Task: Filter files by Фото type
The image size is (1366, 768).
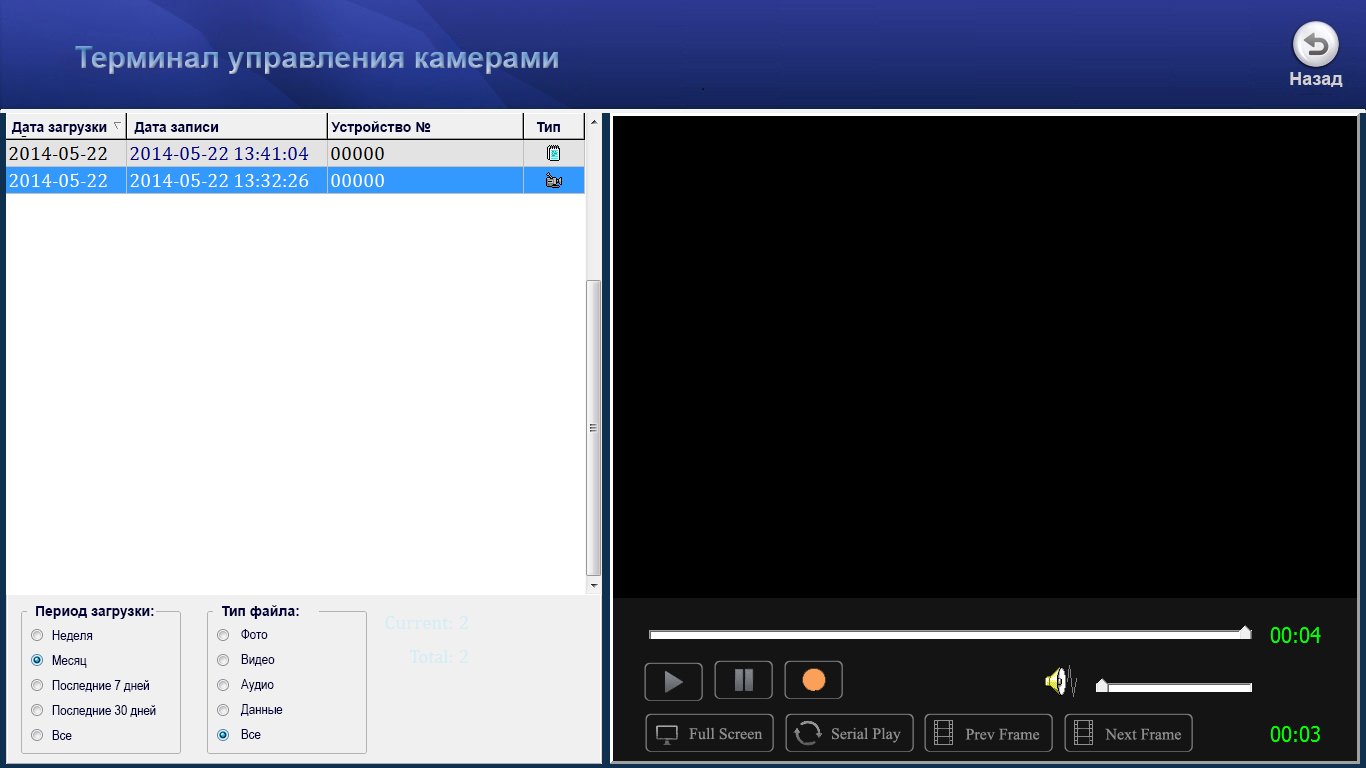Action: 223,635
